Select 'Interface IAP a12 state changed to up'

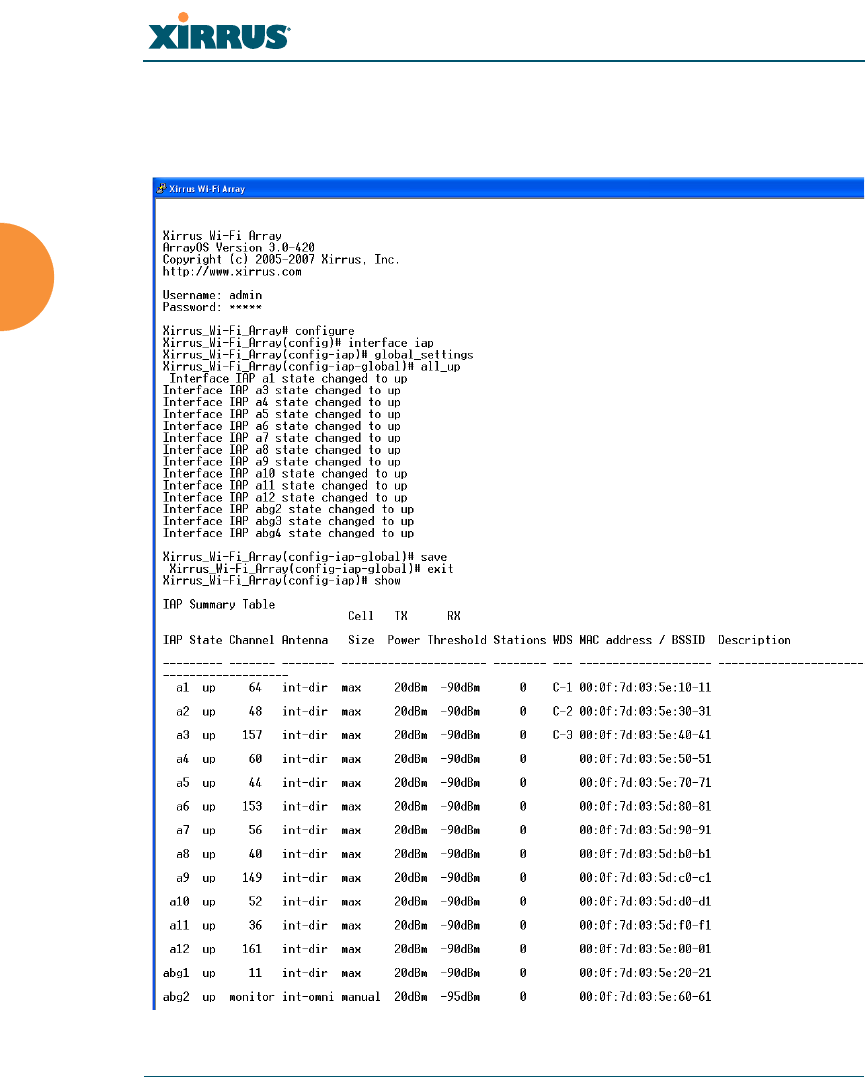point(285,497)
